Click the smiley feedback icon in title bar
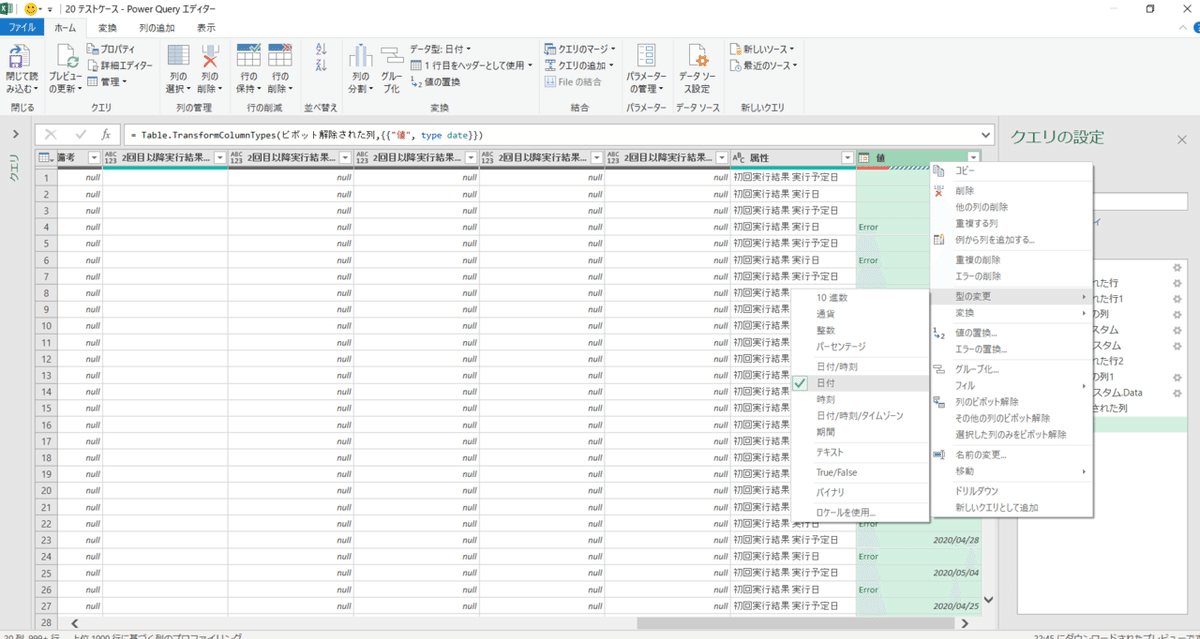 [31, 8]
